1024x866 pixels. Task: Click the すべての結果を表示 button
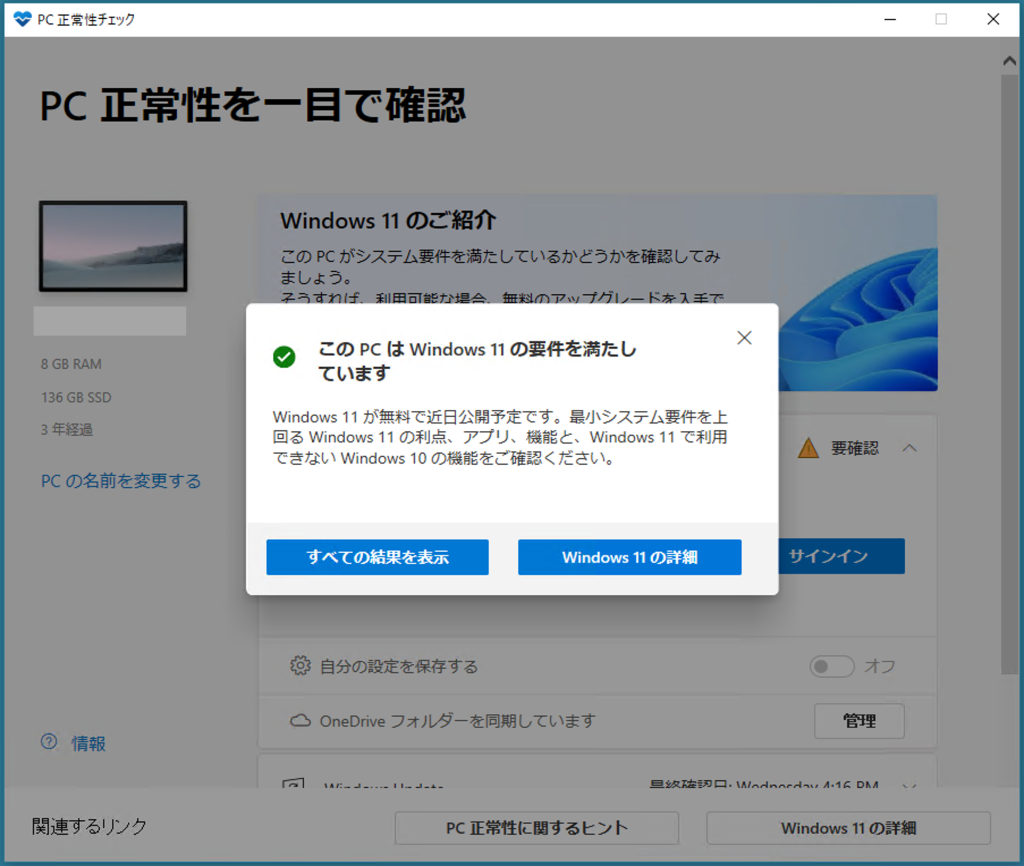(x=377, y=557)
